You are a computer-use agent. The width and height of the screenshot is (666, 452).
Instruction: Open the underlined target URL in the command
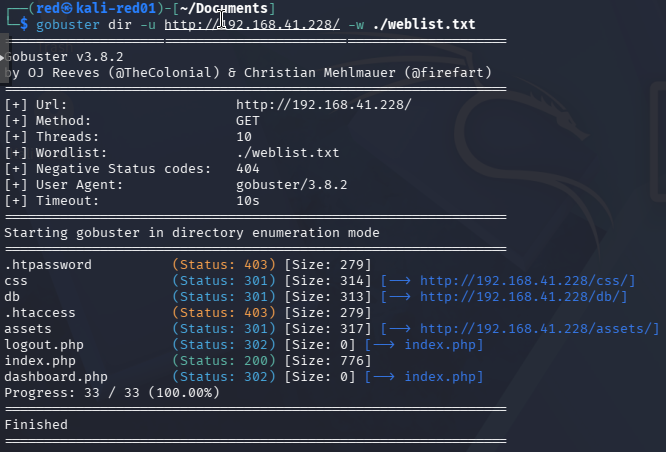[x=252, y=25]
